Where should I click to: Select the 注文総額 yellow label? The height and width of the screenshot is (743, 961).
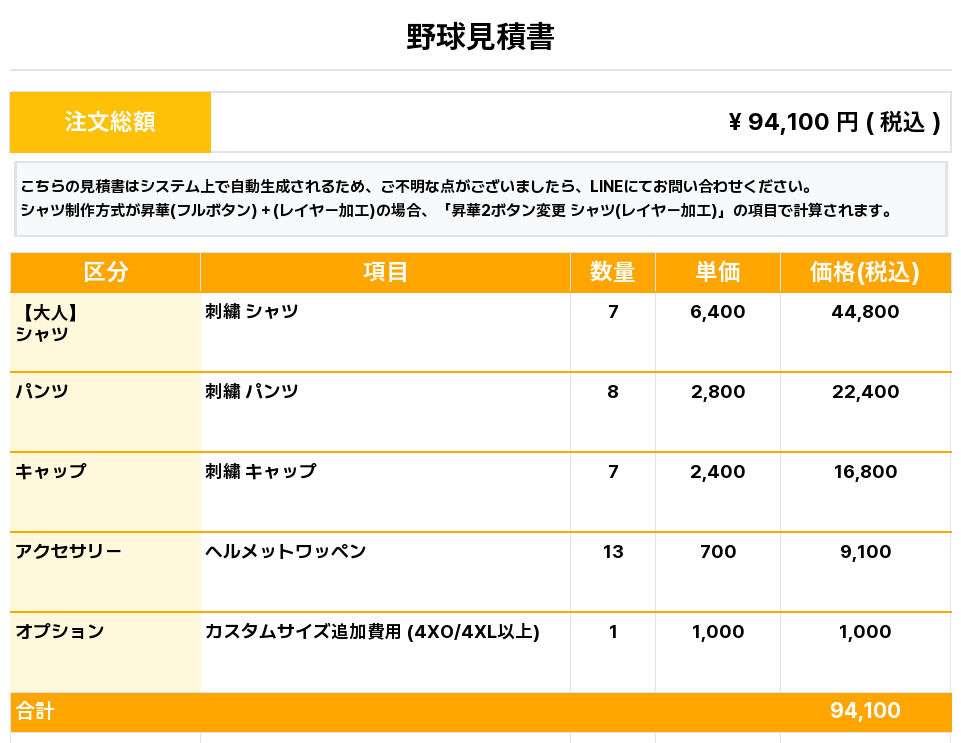[110, 122]
